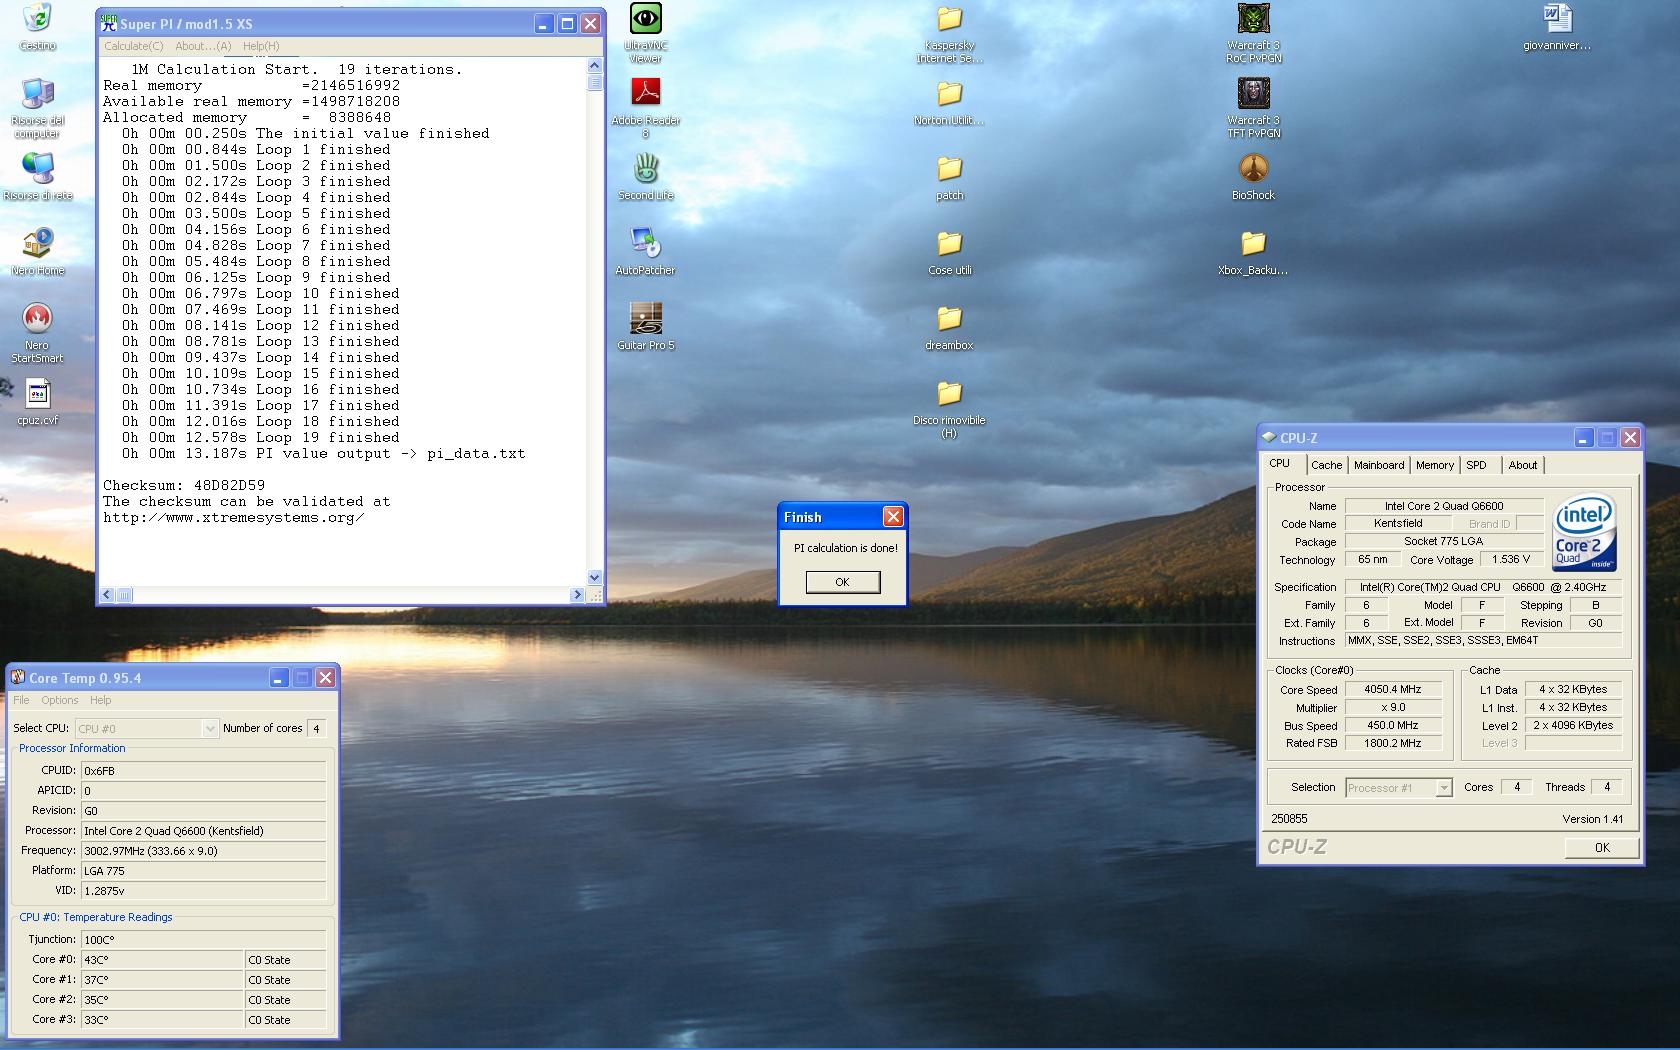Click Tjunction value field in Core Temp
Viewport: 1680px width, 1050px height.
(204, 939)
